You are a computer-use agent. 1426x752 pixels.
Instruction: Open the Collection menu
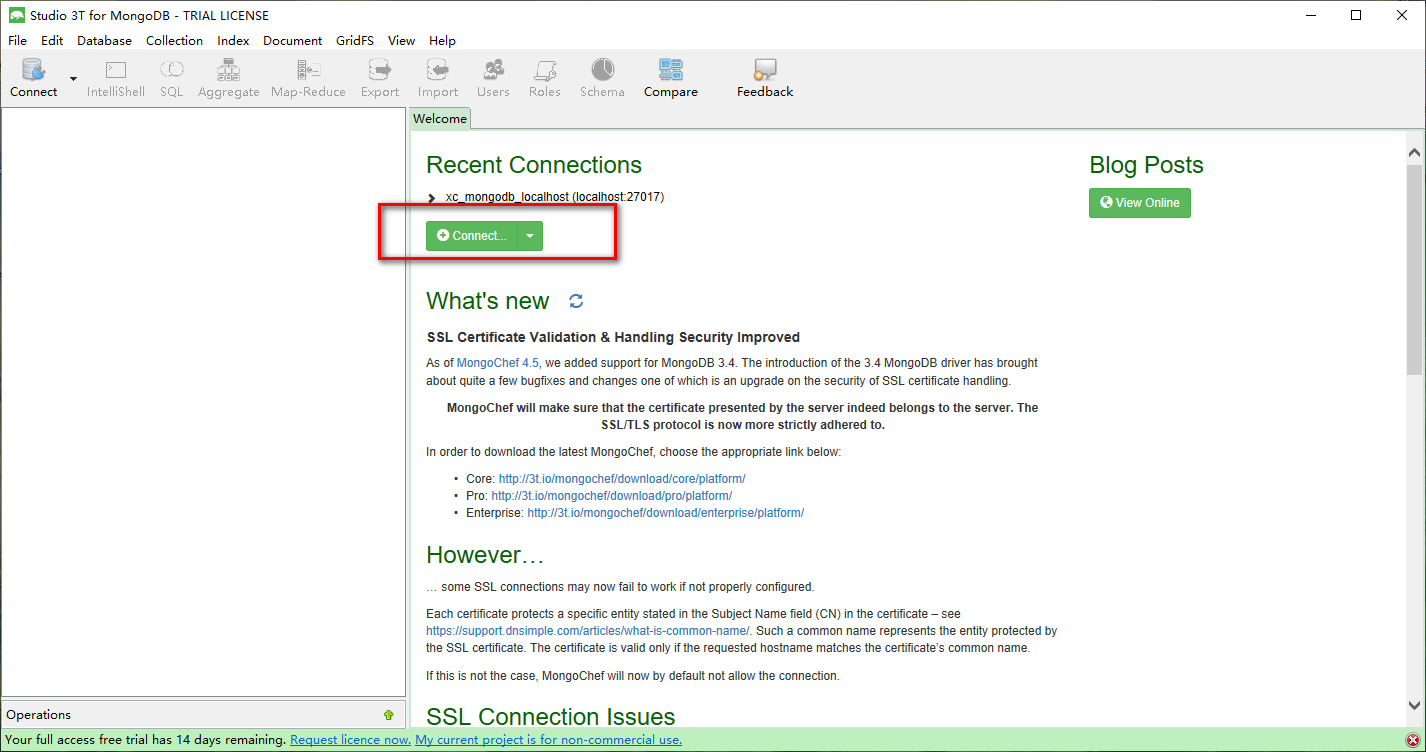click(x=174, y=41)
